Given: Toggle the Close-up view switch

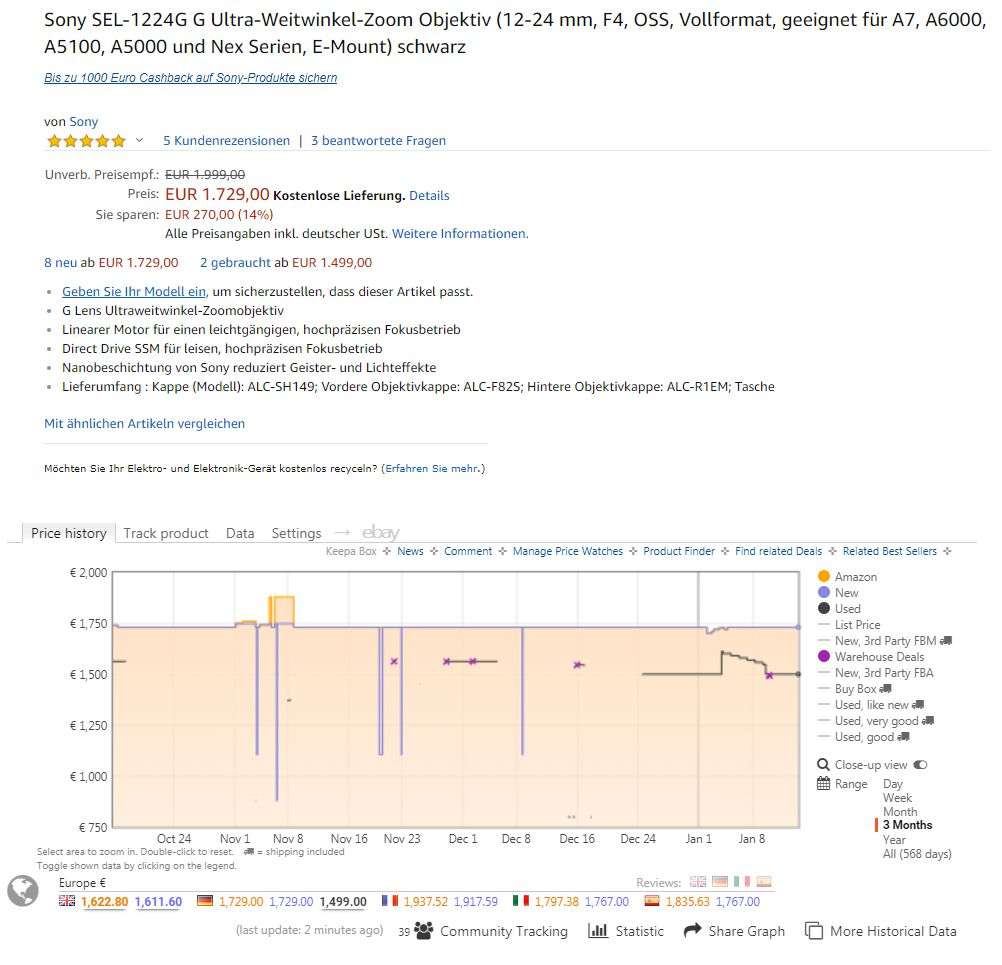Looking at the screenshot, I should click(x=920, y=765).
